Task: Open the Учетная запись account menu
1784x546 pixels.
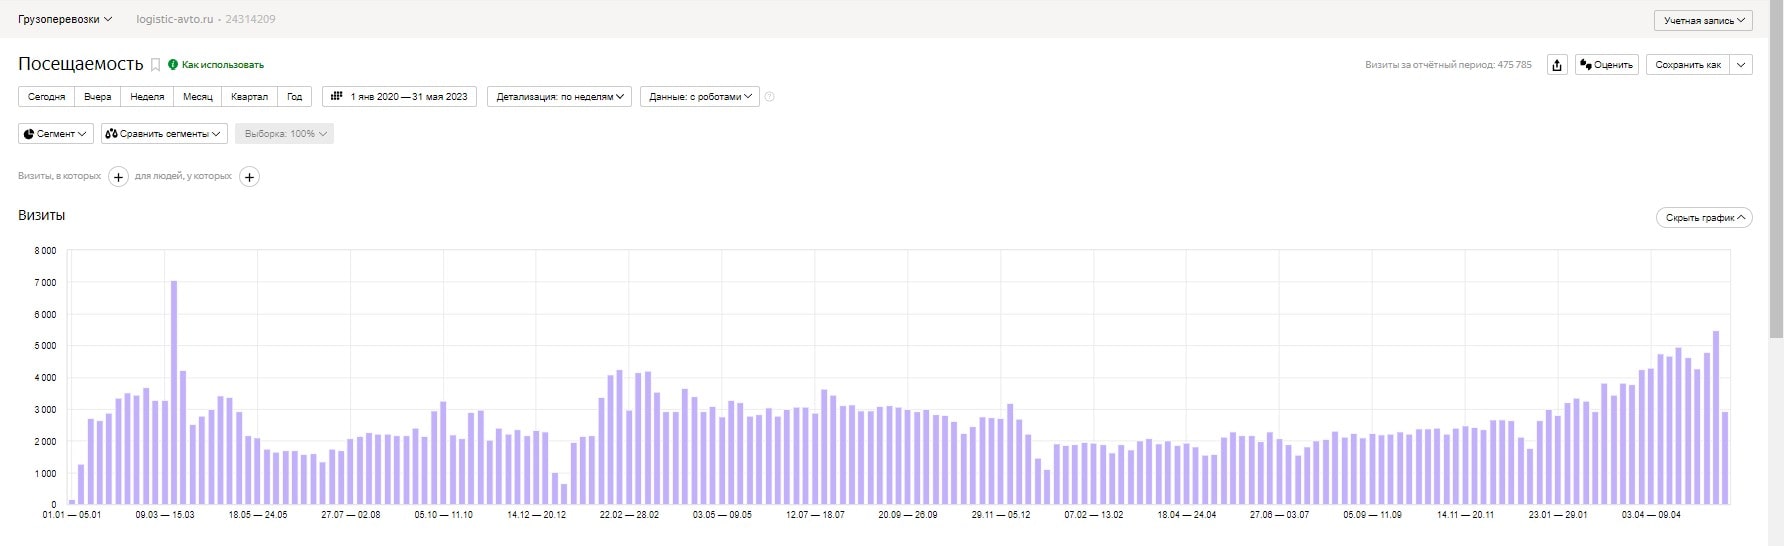Action: [x=1703, y=20]
